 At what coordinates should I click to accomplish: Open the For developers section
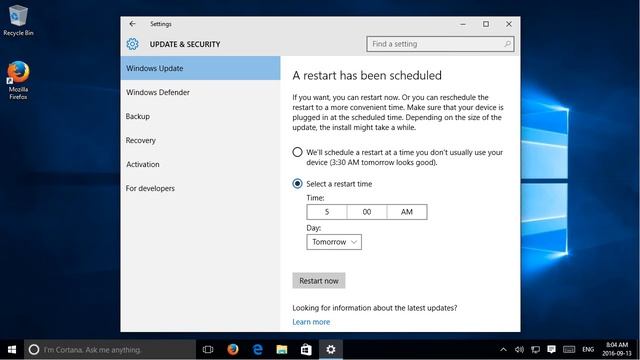click(200, 188)
